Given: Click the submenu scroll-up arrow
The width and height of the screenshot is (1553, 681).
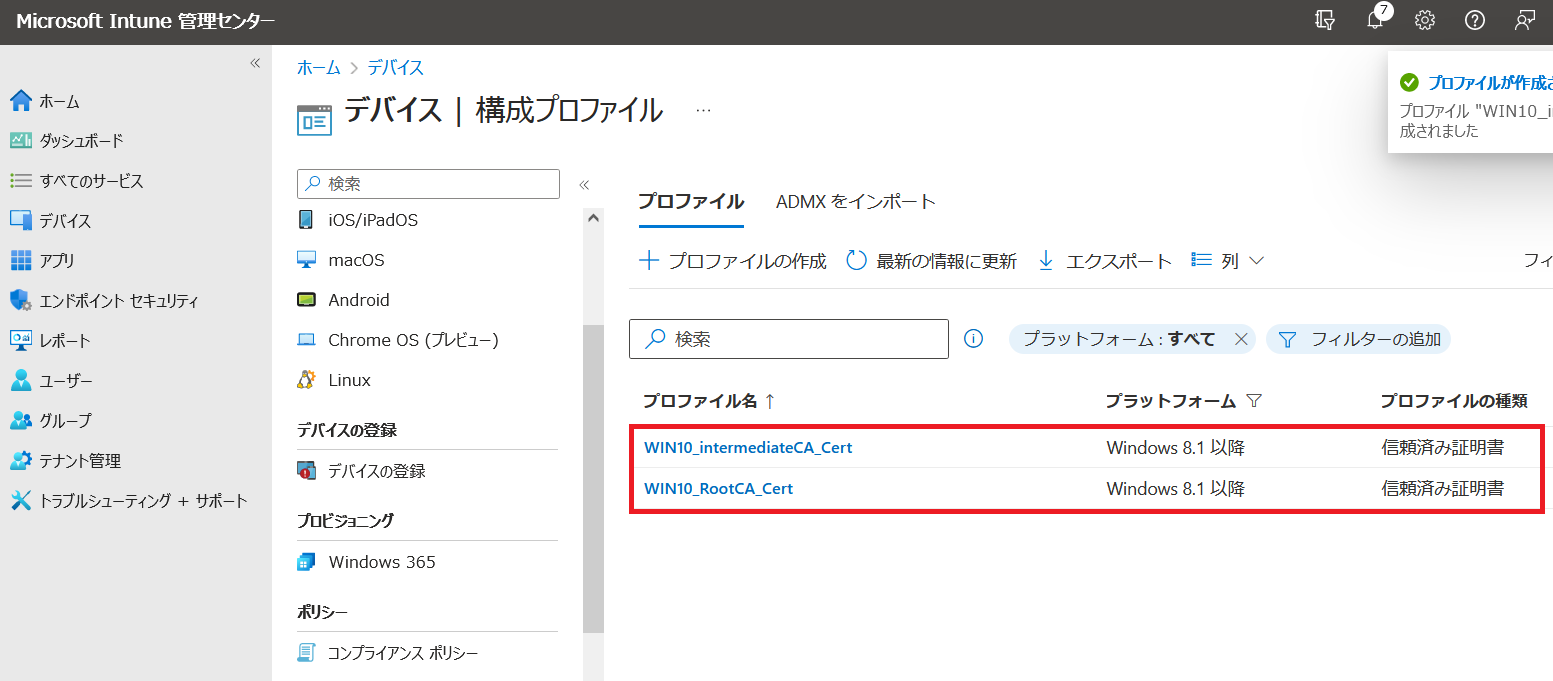Looking at the screenshot, I should tap(593, 218).
